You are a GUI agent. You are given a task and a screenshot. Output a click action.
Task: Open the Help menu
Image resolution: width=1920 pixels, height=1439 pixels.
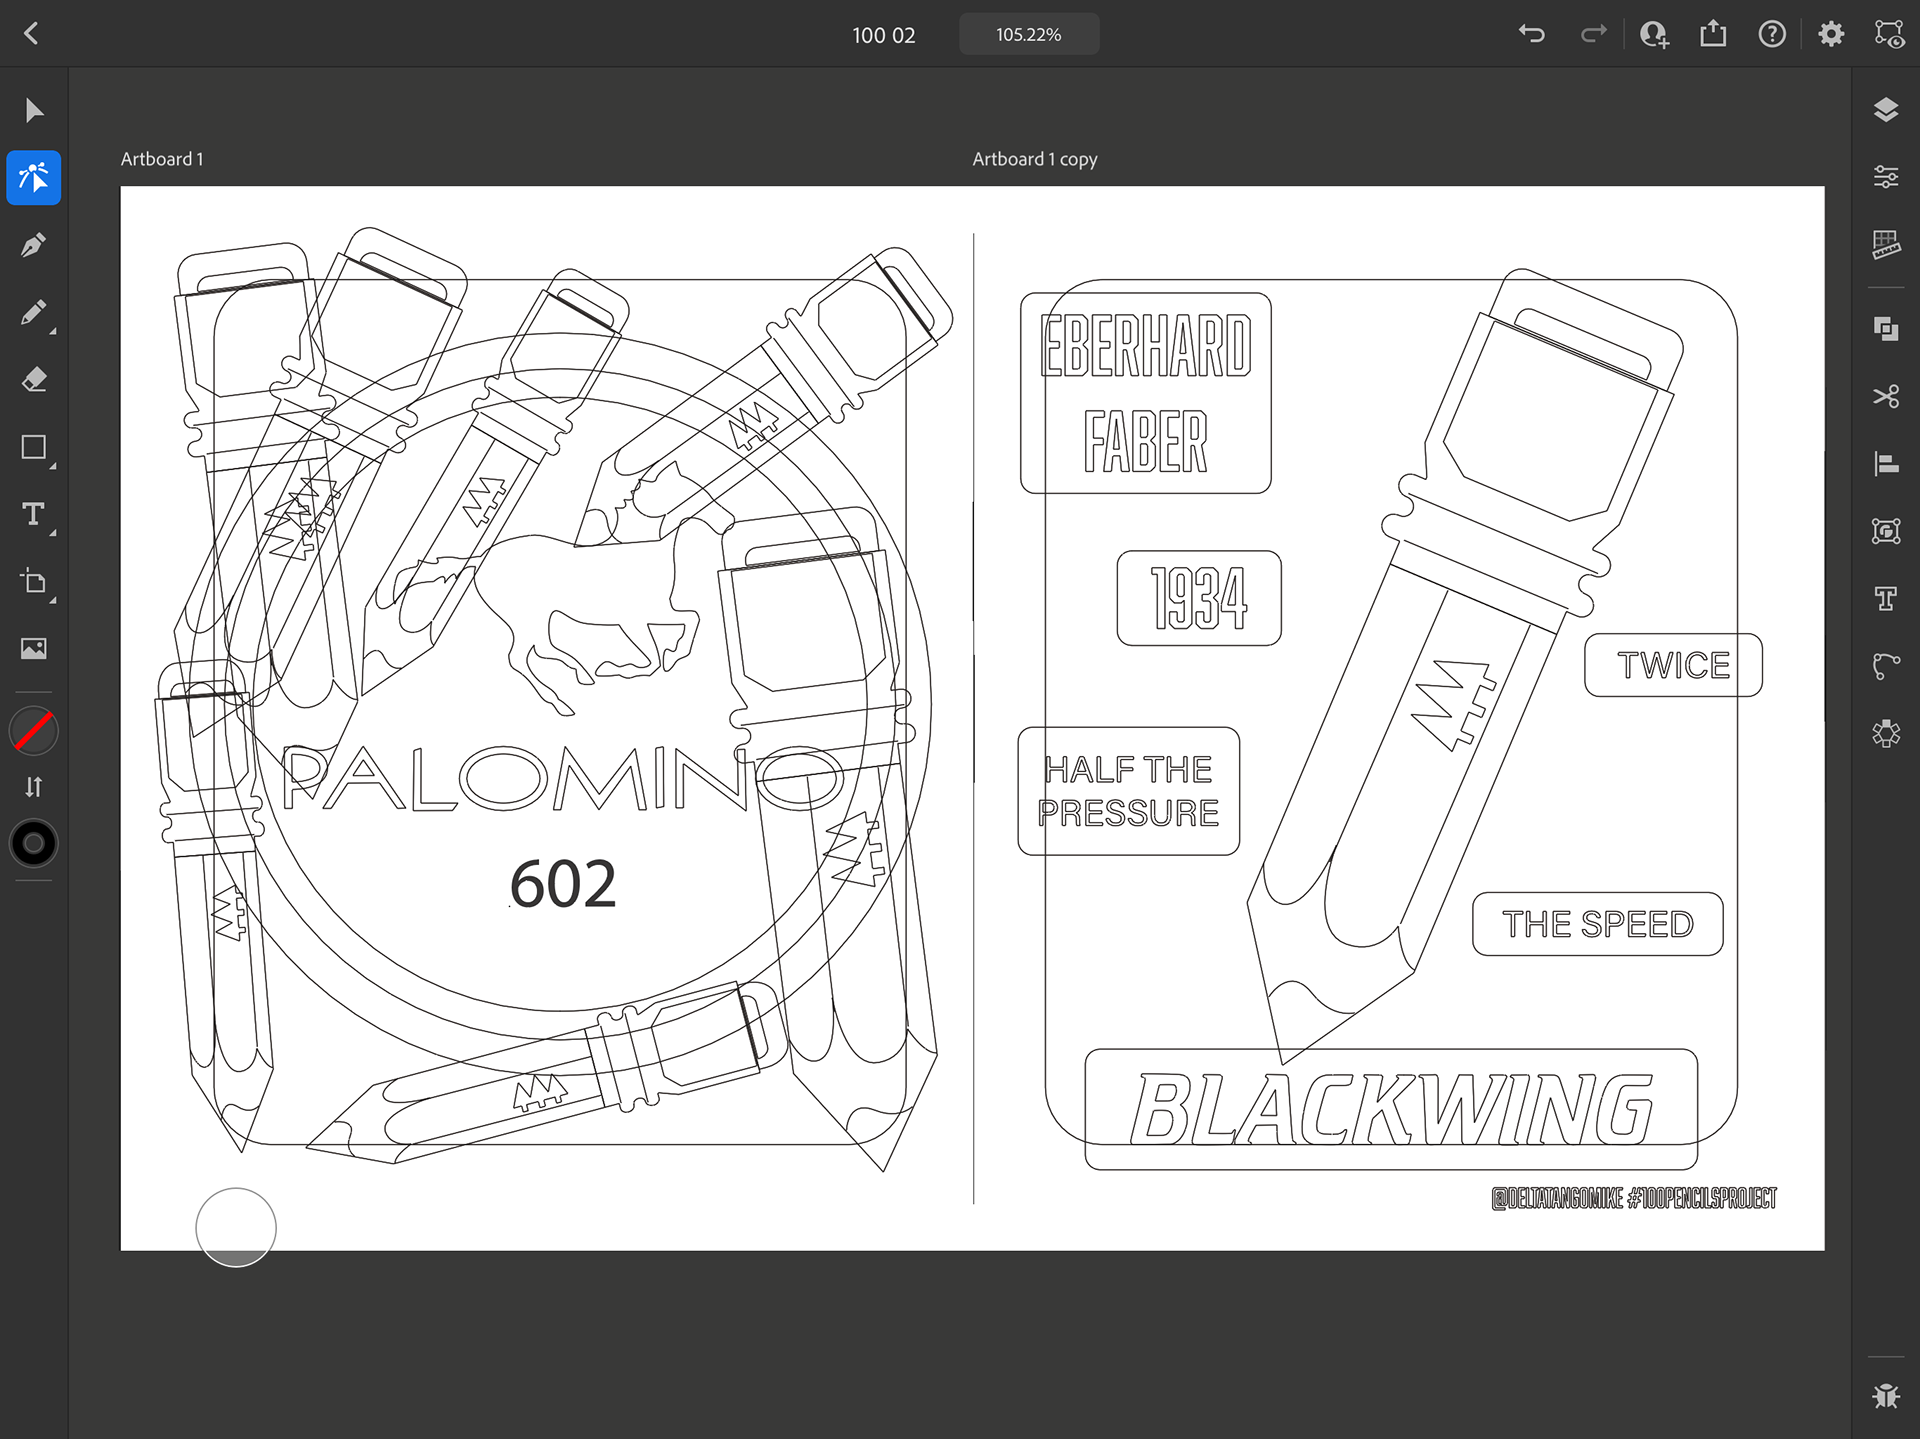coord(1772,34)
